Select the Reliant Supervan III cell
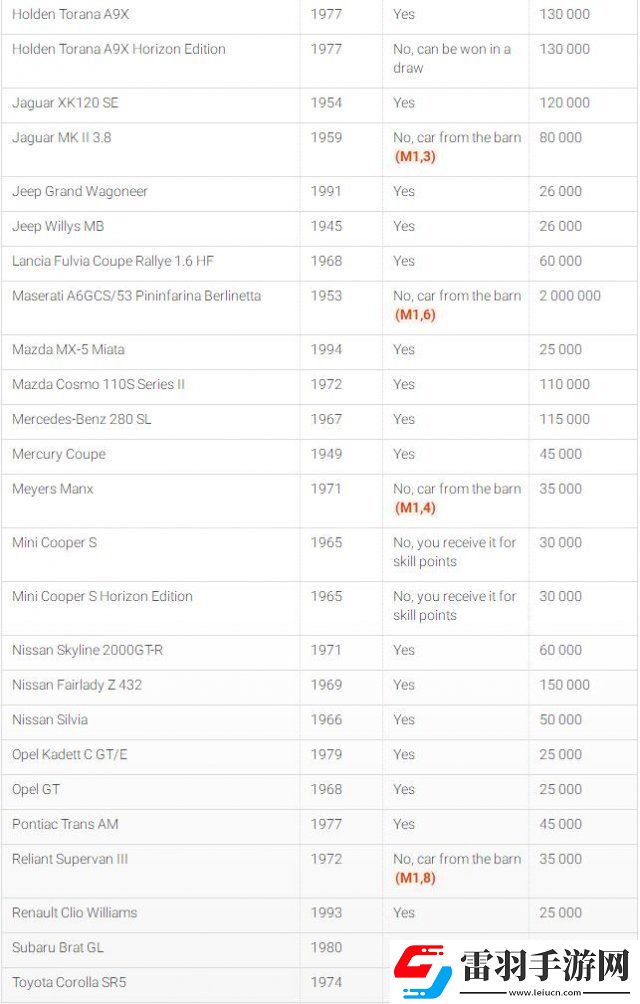640x1004 pixels. (70, 859)
